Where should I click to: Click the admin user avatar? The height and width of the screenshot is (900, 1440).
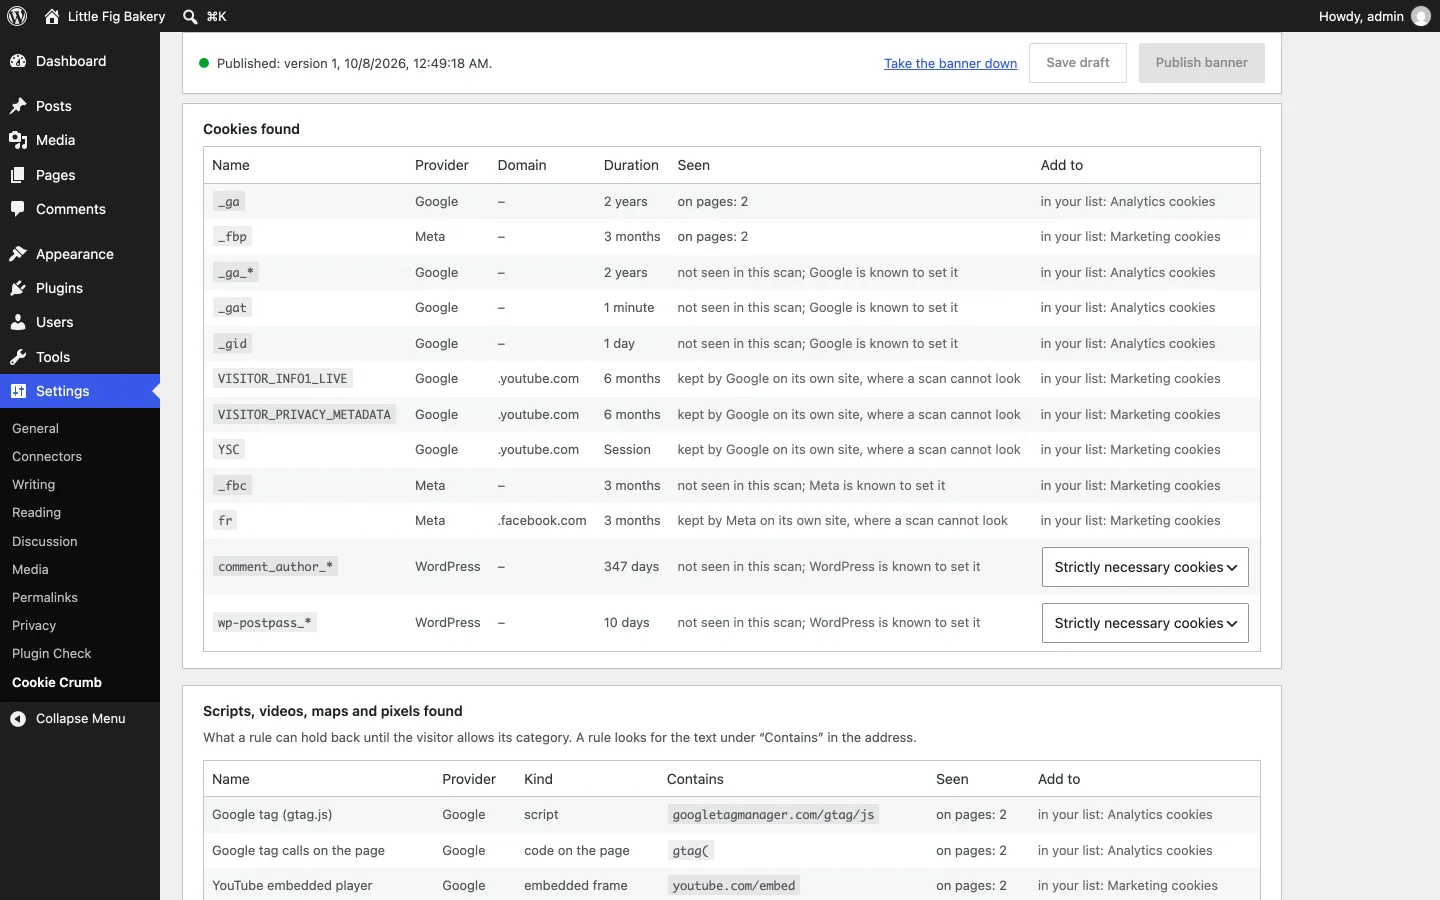point(1421,16)
